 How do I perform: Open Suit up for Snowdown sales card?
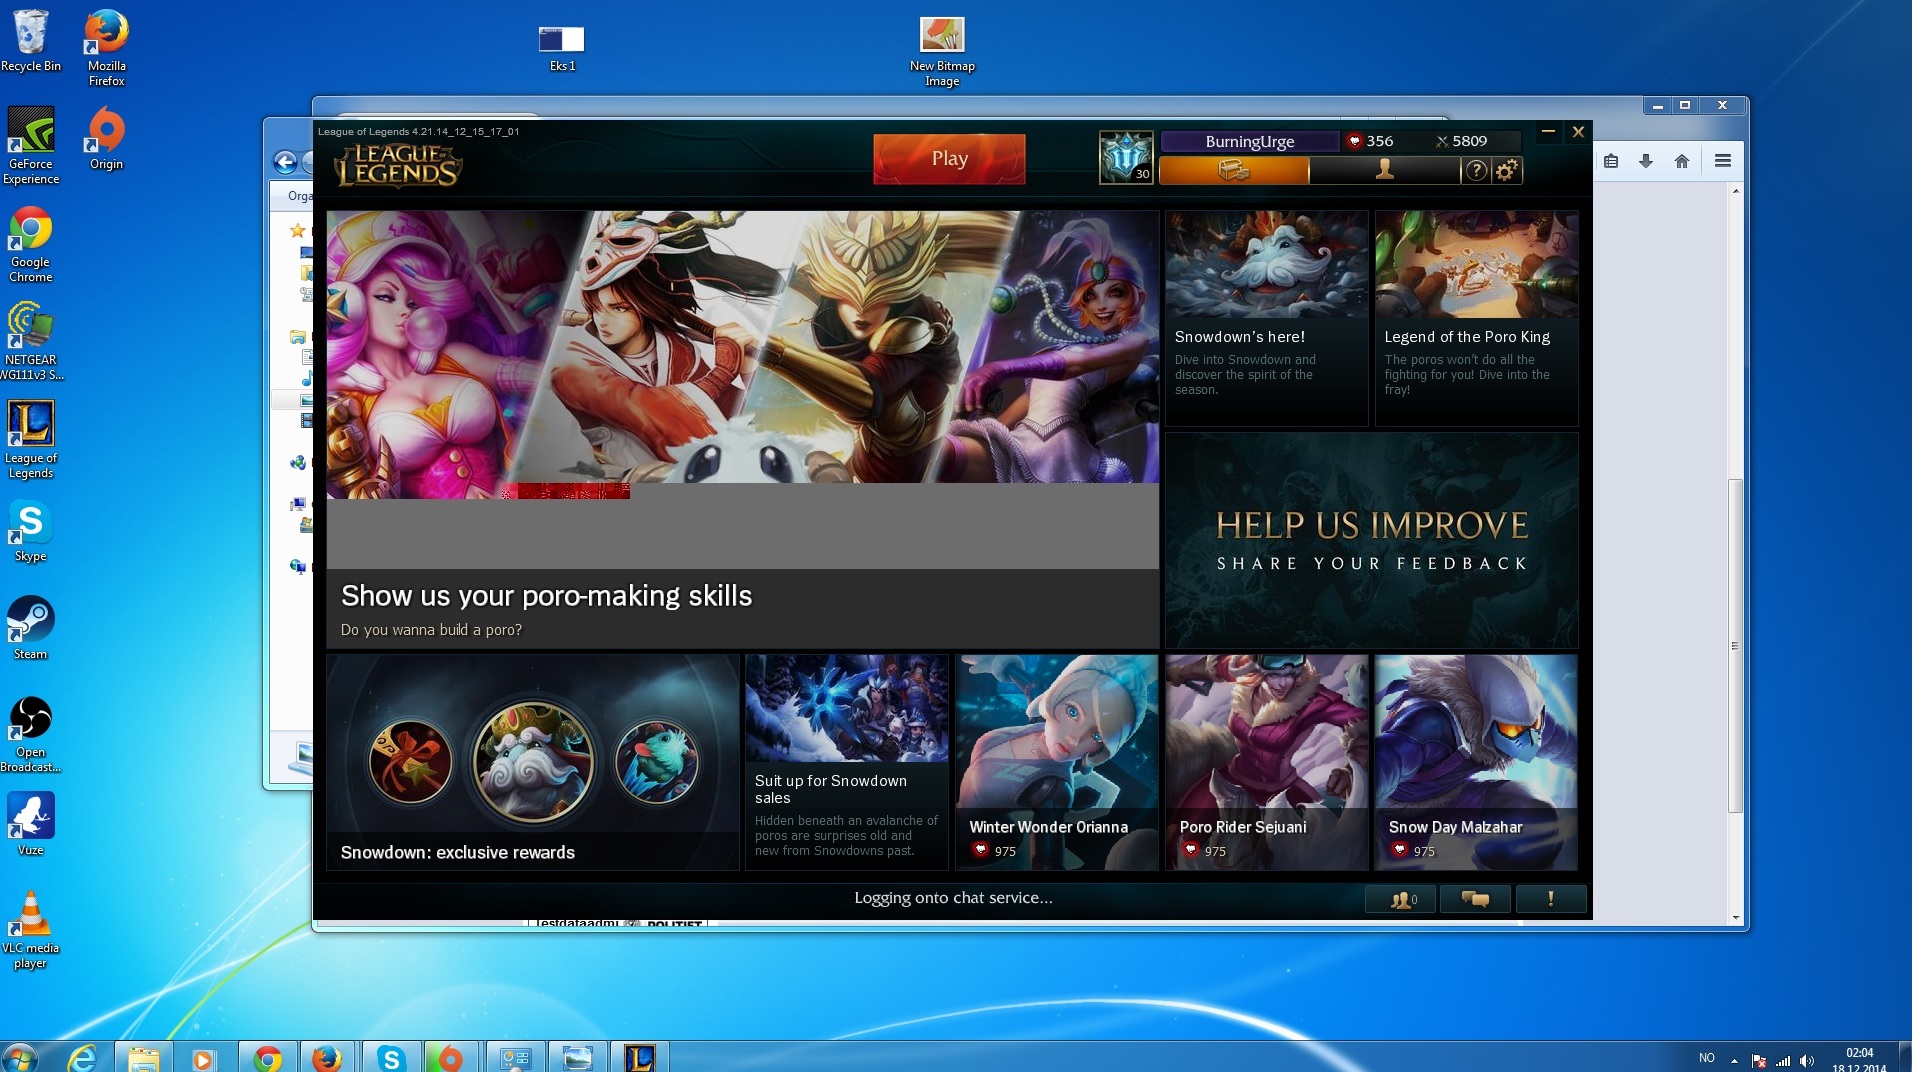[x=847, y=763]
